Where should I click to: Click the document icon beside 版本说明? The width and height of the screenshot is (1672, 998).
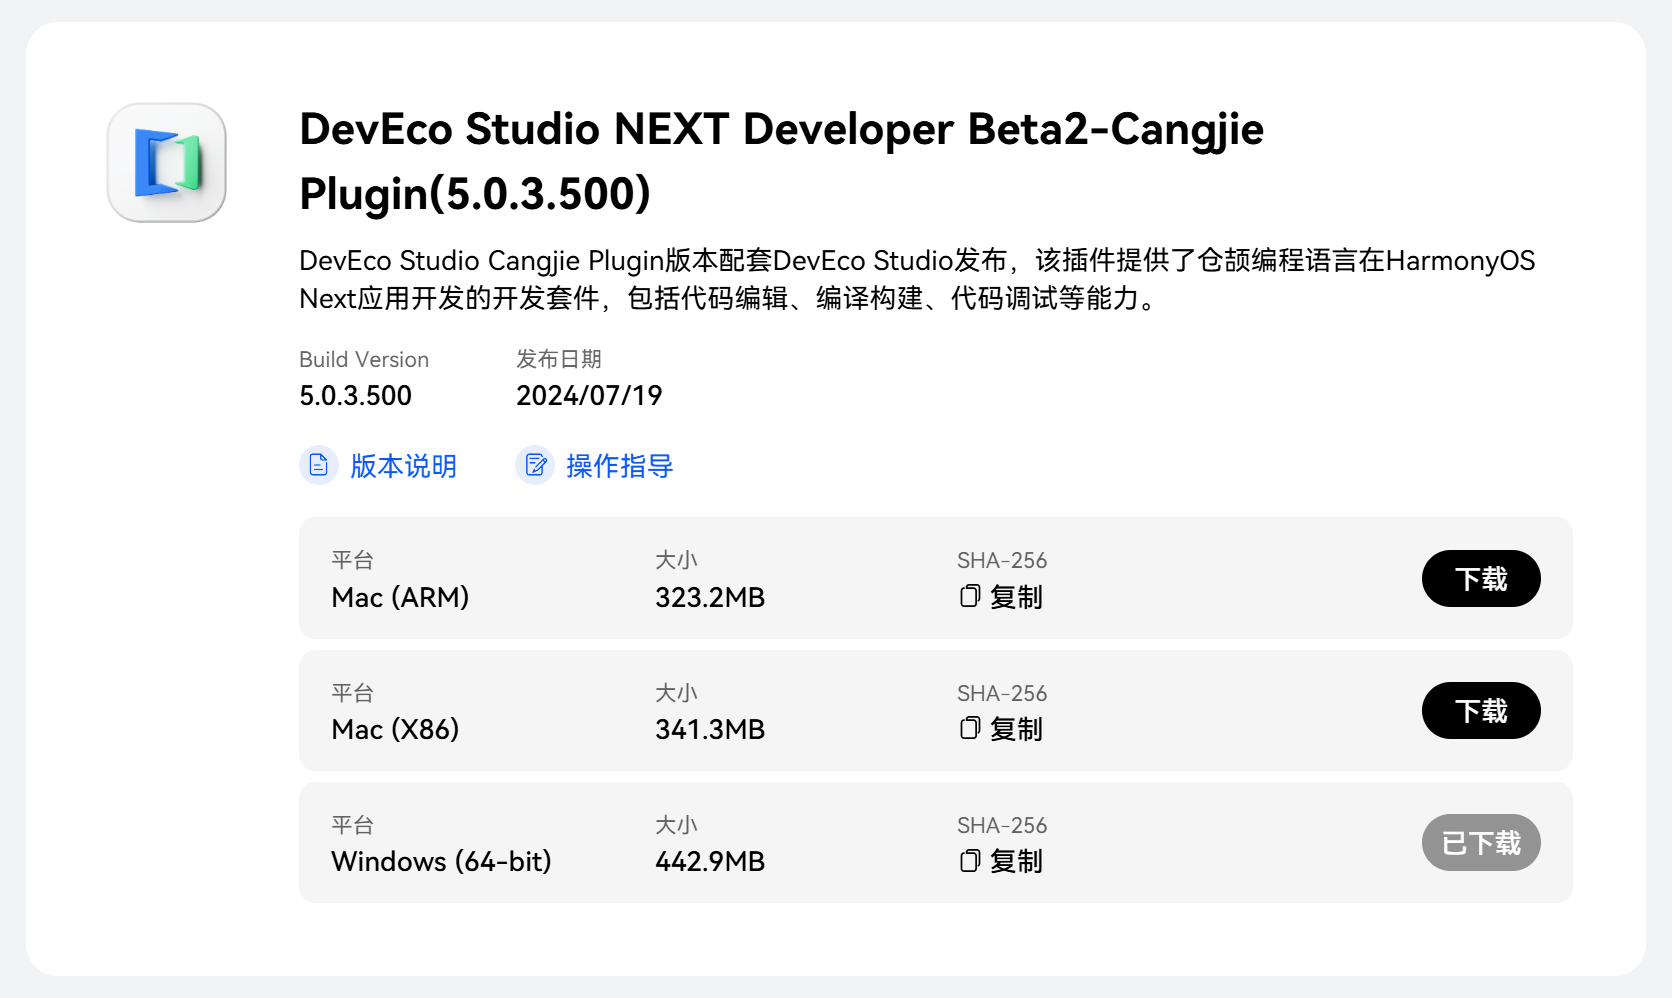coord(318,465)
